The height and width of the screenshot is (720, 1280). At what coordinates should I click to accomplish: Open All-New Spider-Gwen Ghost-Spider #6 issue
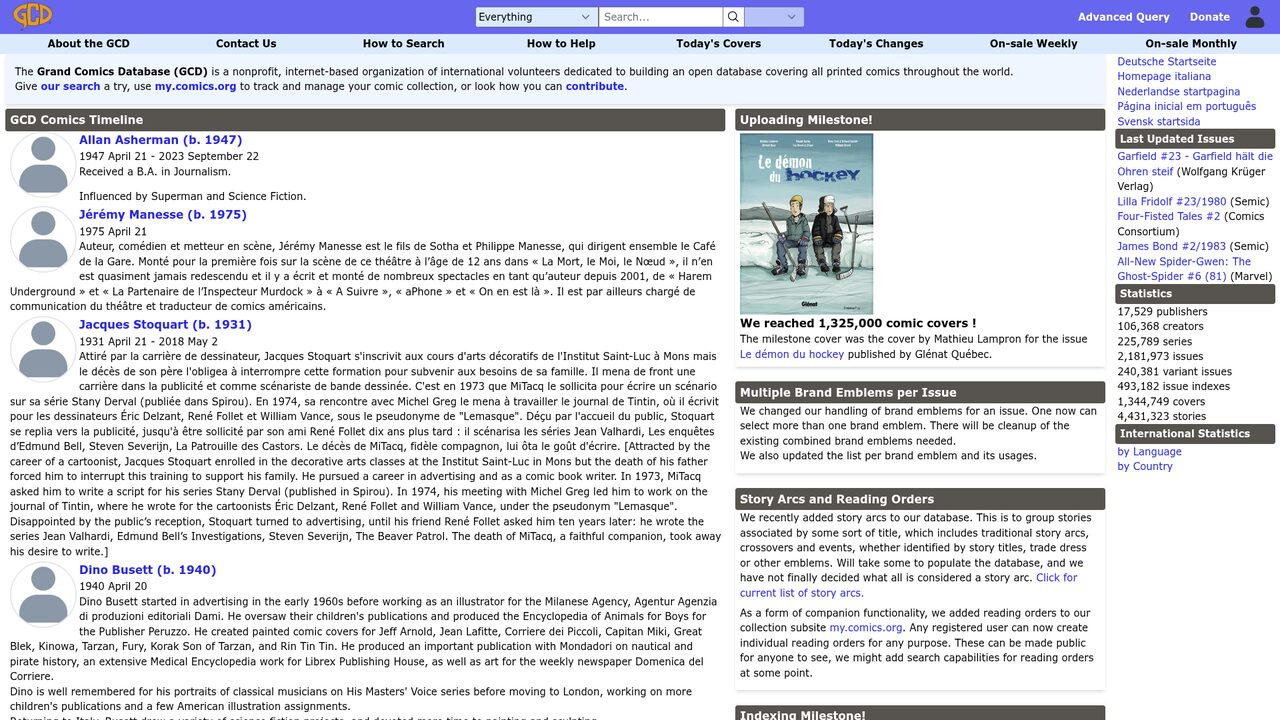point(1184,269)
